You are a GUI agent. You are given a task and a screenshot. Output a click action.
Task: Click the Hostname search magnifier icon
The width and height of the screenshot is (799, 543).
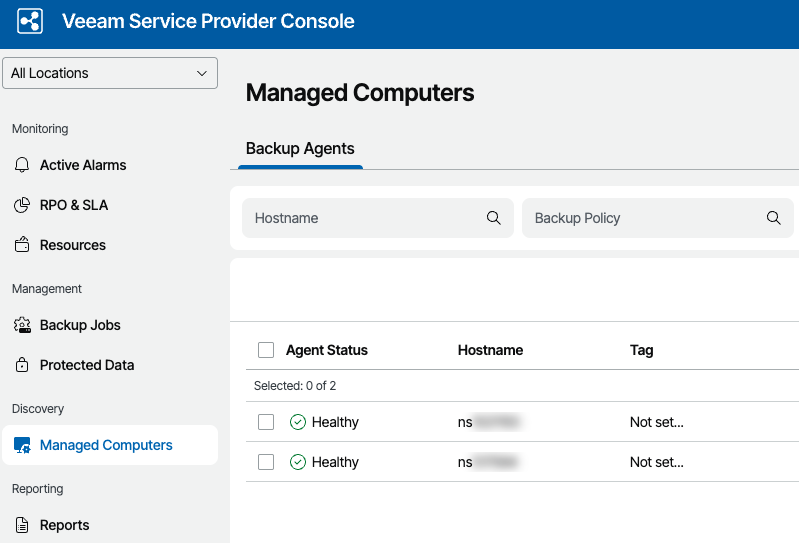pos(493,218)
